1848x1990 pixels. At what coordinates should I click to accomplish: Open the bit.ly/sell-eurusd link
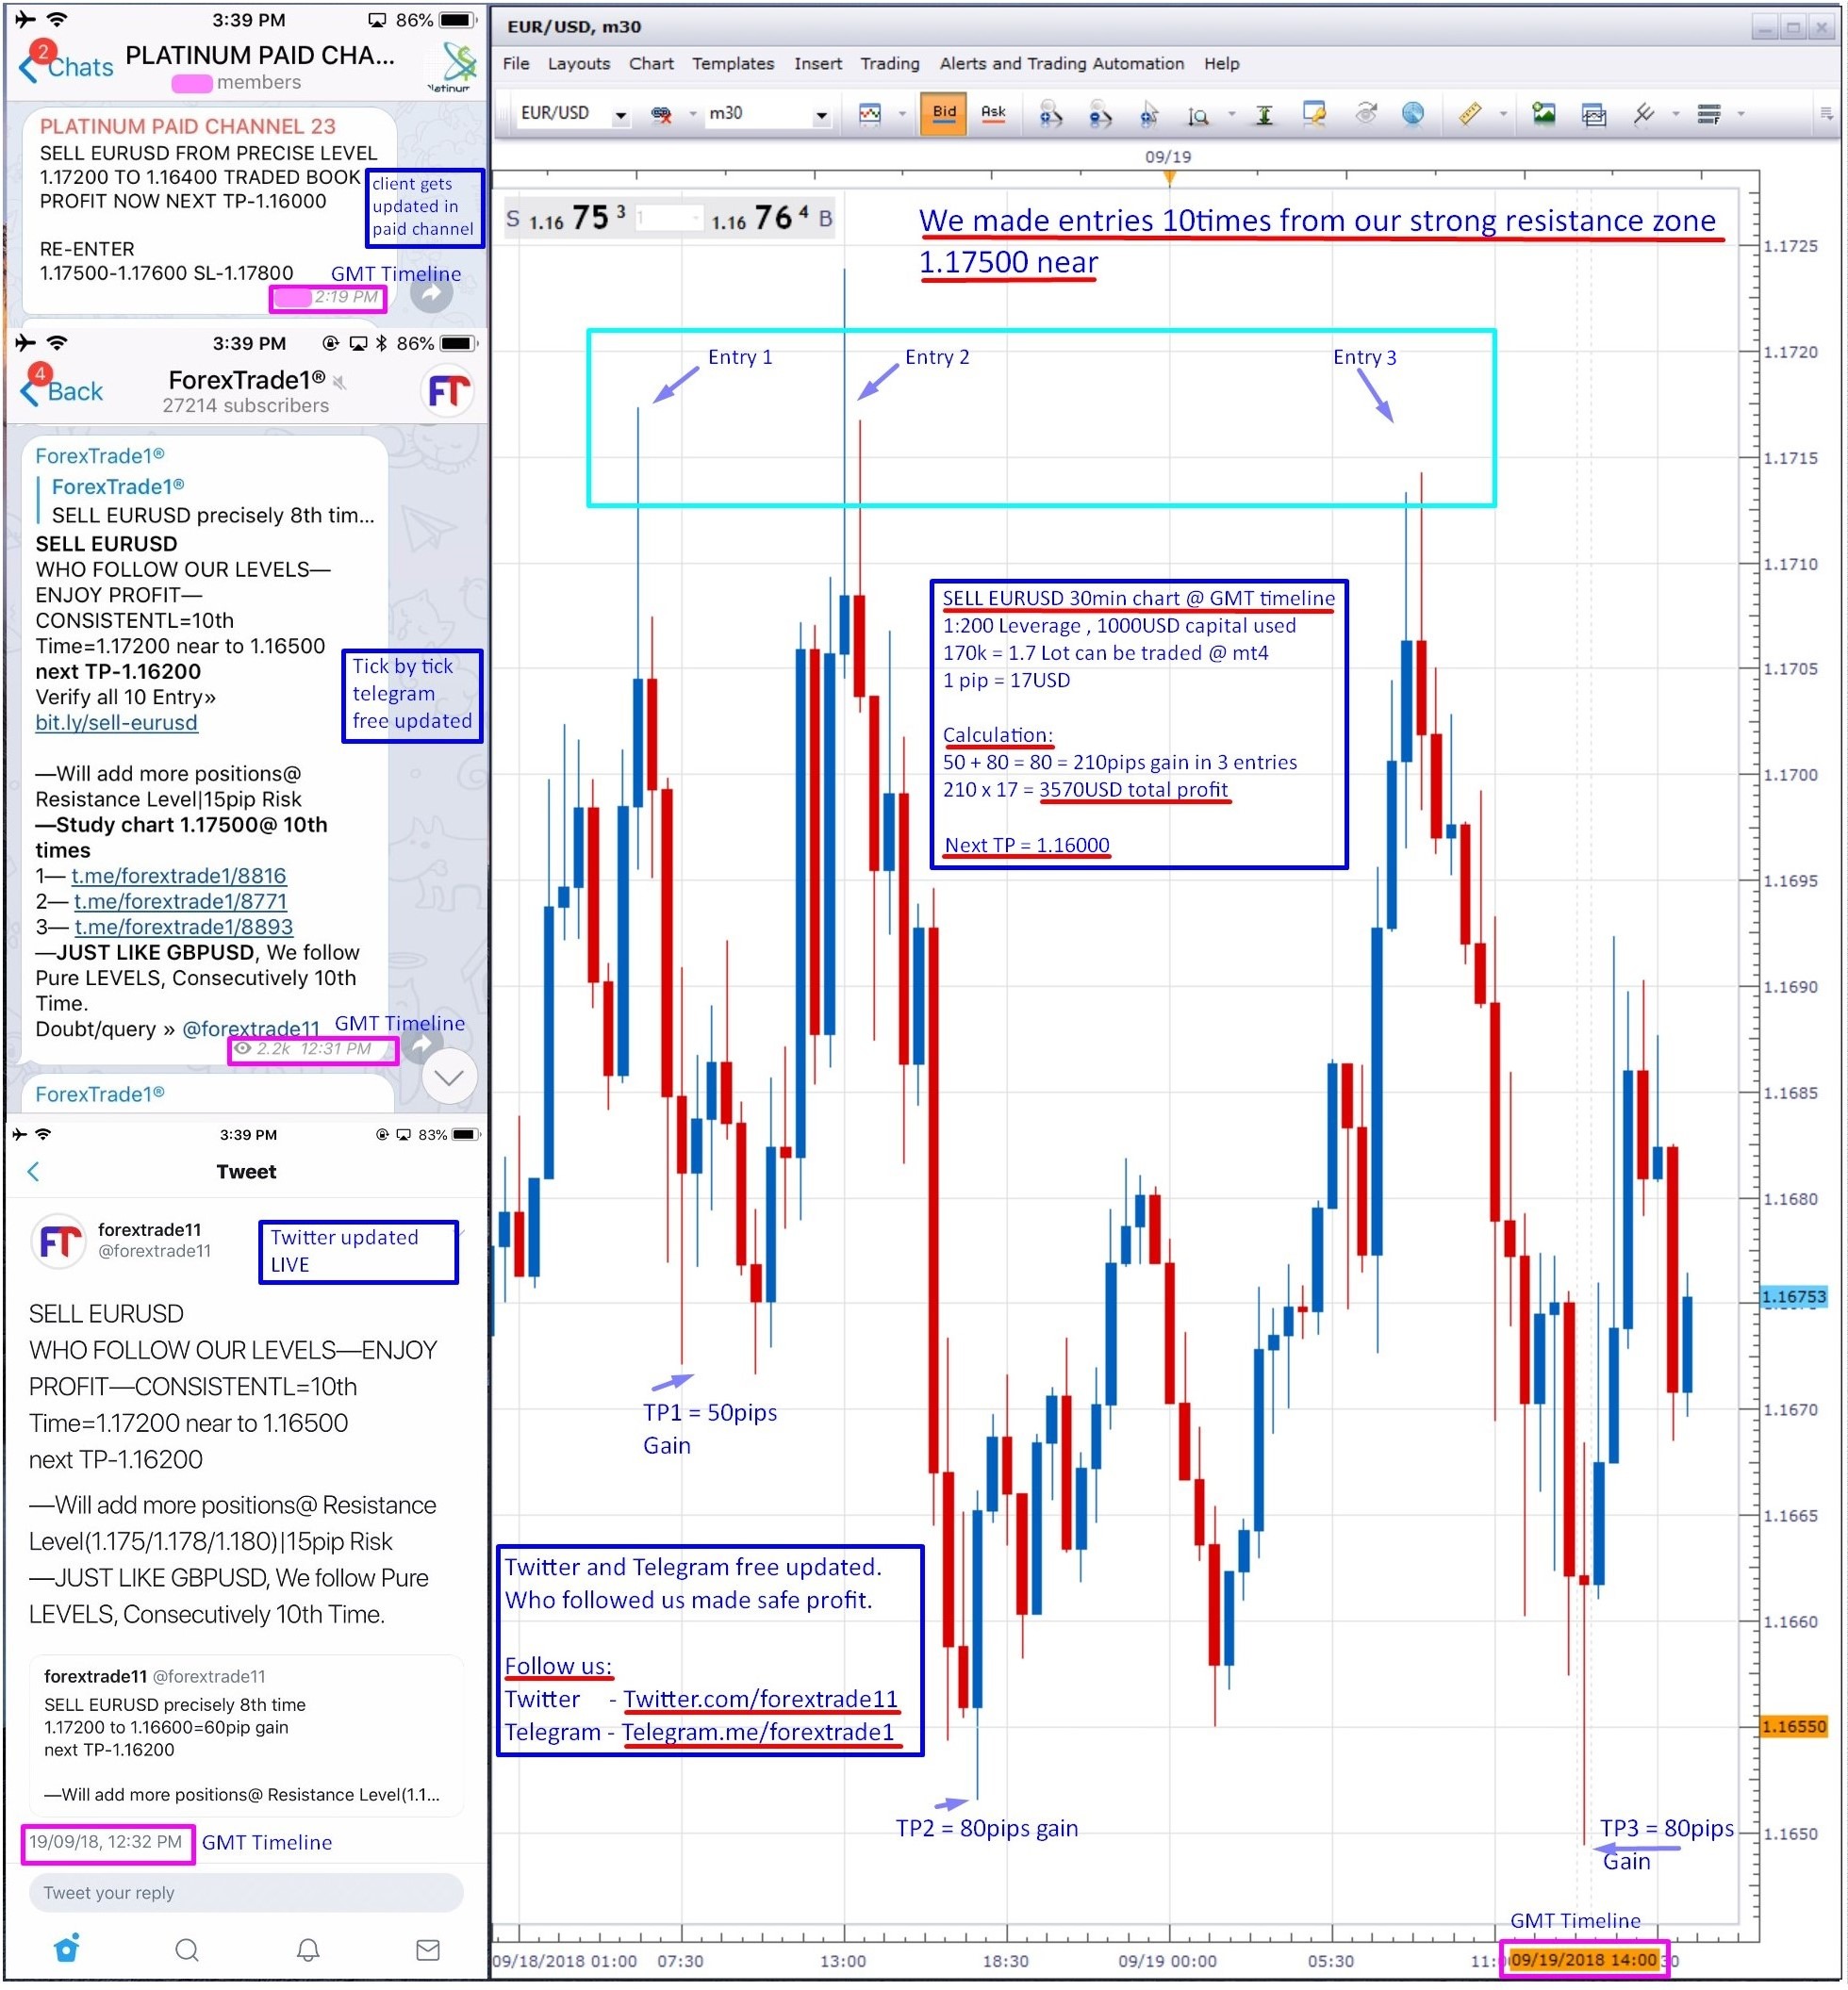point(116,723)
